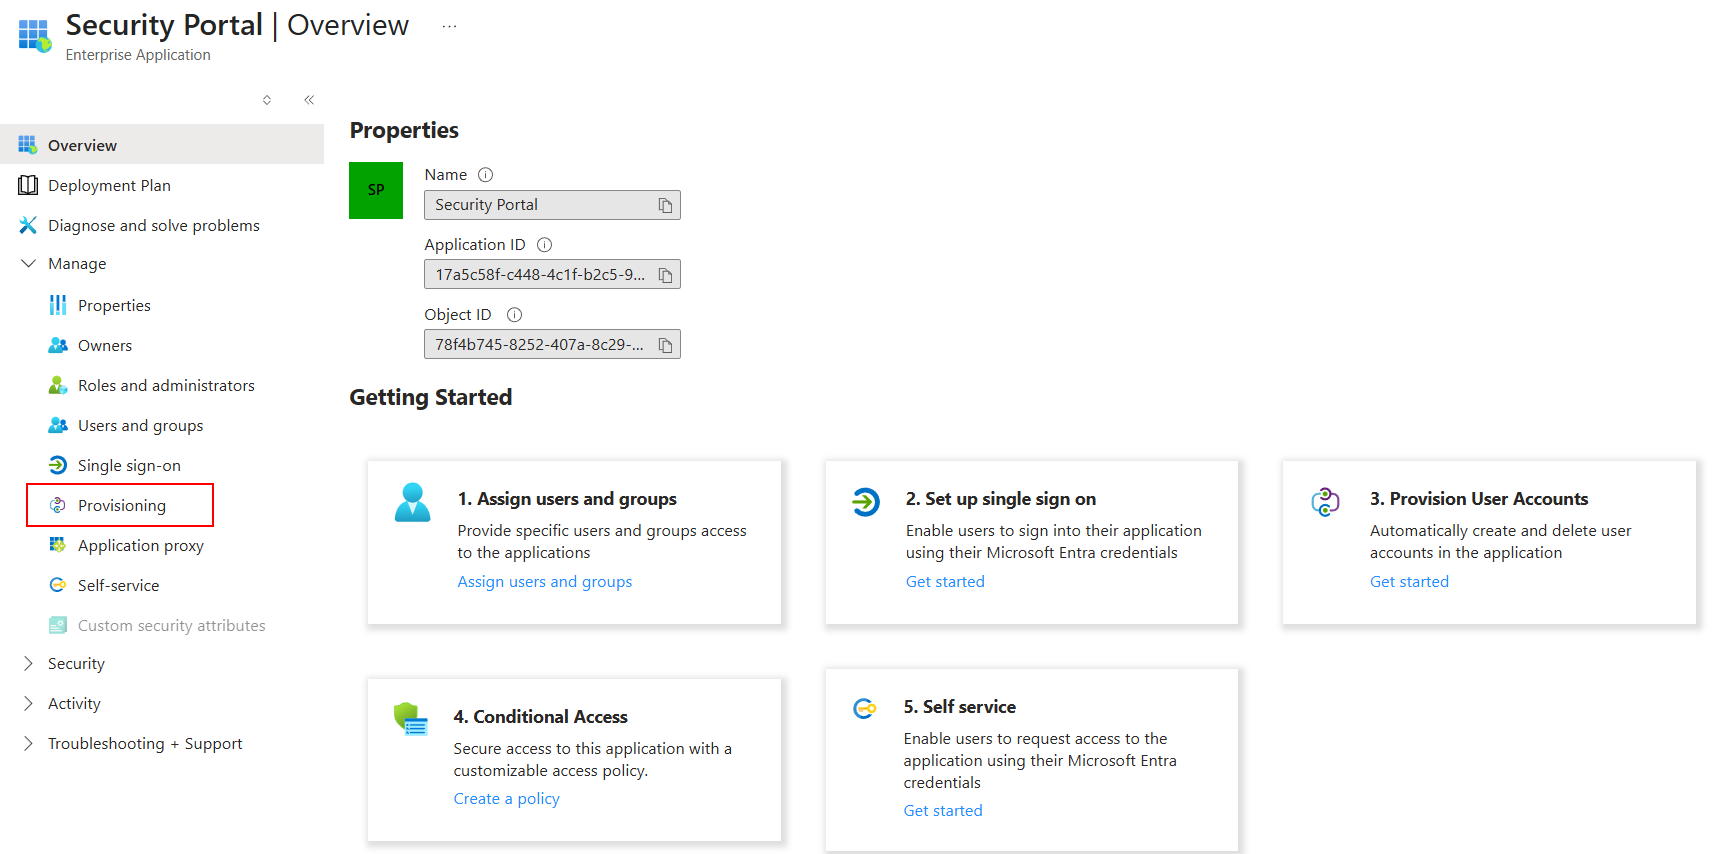Click the green SP application logo tile
This screenshot has height=854, width=1736.
click(x=376, y=190)
